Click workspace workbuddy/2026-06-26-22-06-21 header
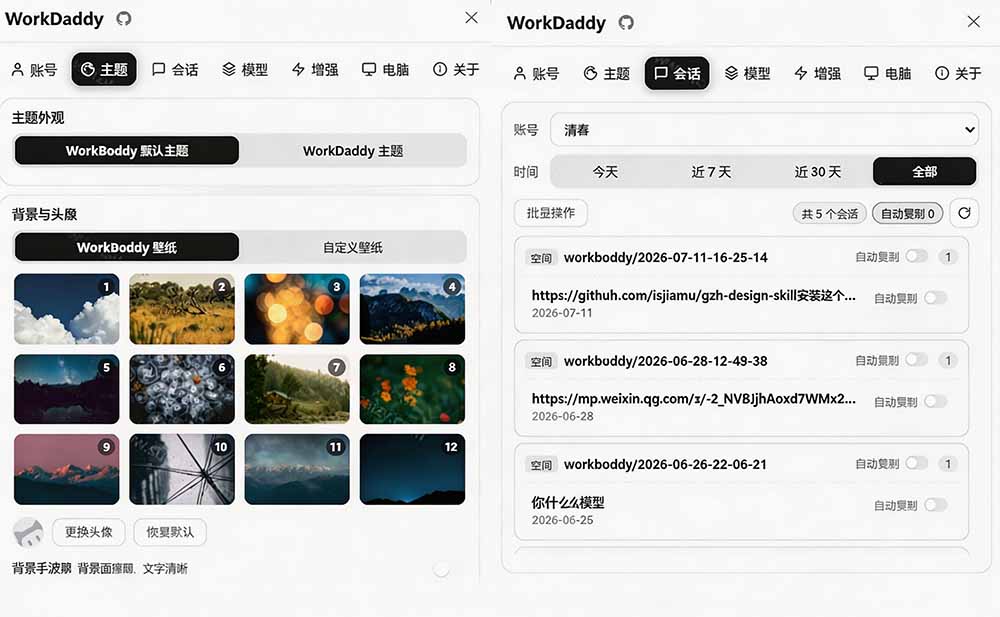 click(x=665, y=464)
